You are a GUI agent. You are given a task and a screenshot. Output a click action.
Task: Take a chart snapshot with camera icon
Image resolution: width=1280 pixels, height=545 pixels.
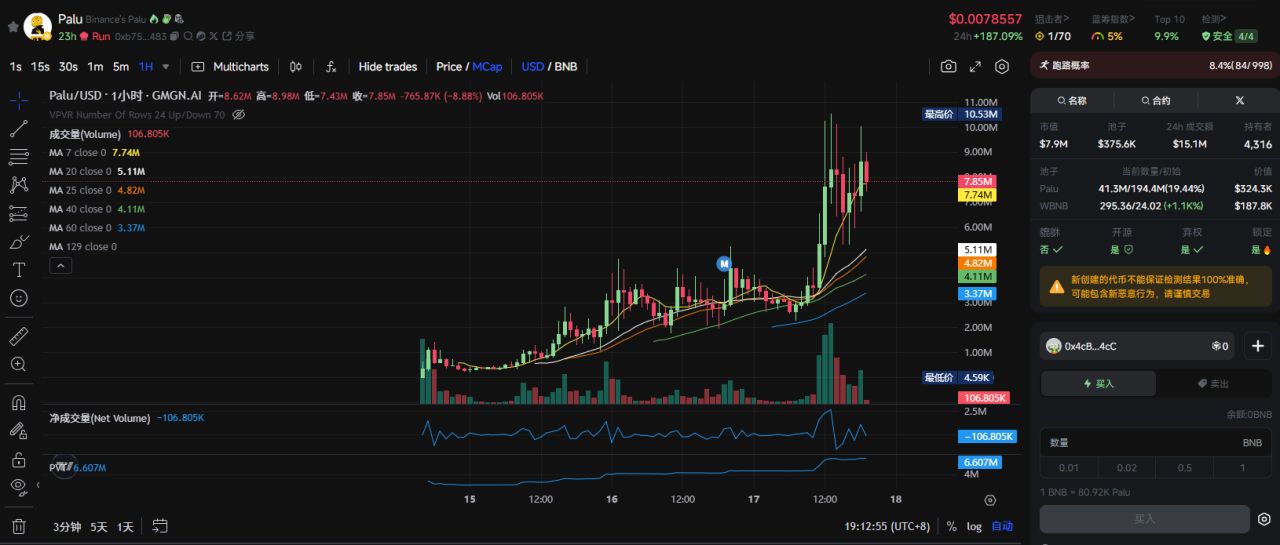click(x=948, y=67)
